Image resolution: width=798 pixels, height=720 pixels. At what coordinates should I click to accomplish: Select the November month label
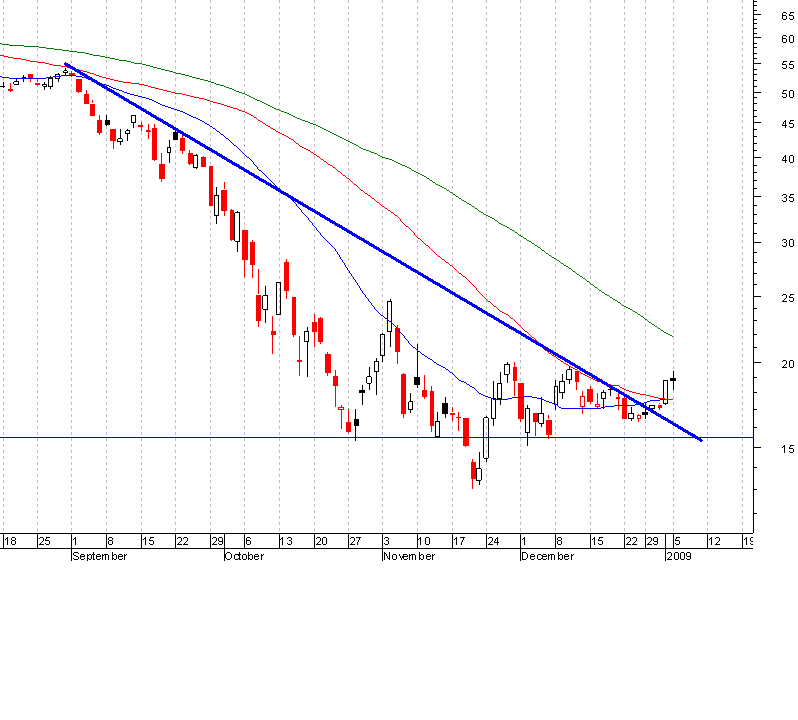pyautogui.click(x=409, y=556)
